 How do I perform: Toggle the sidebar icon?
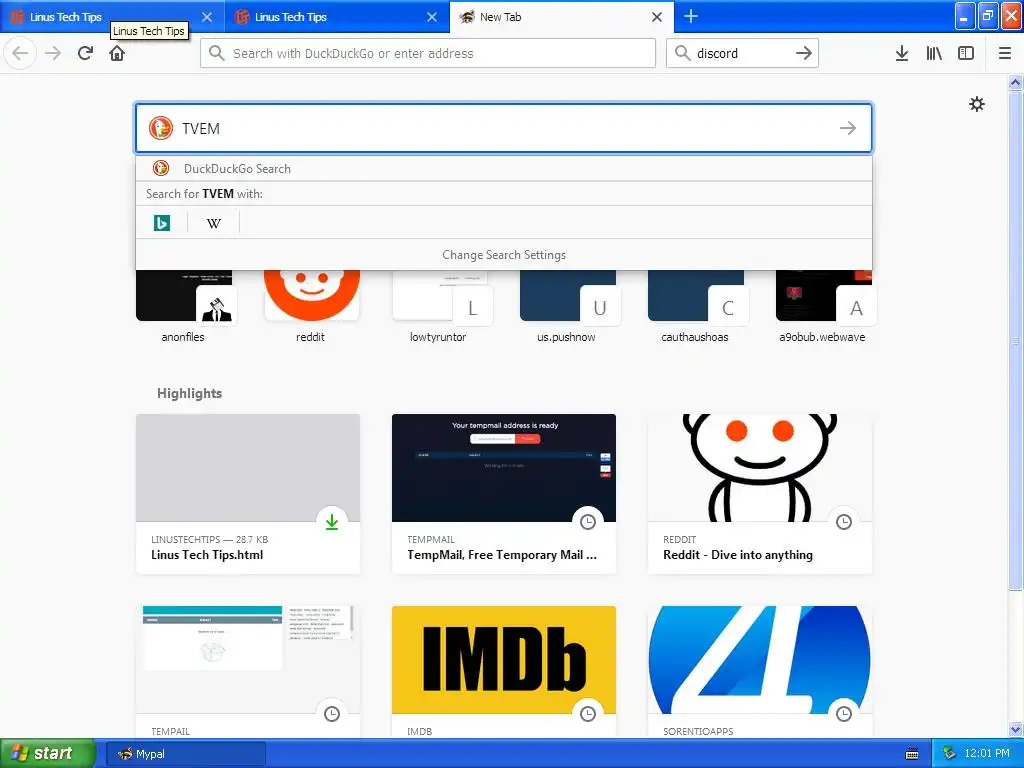click(x=966, y=53)
